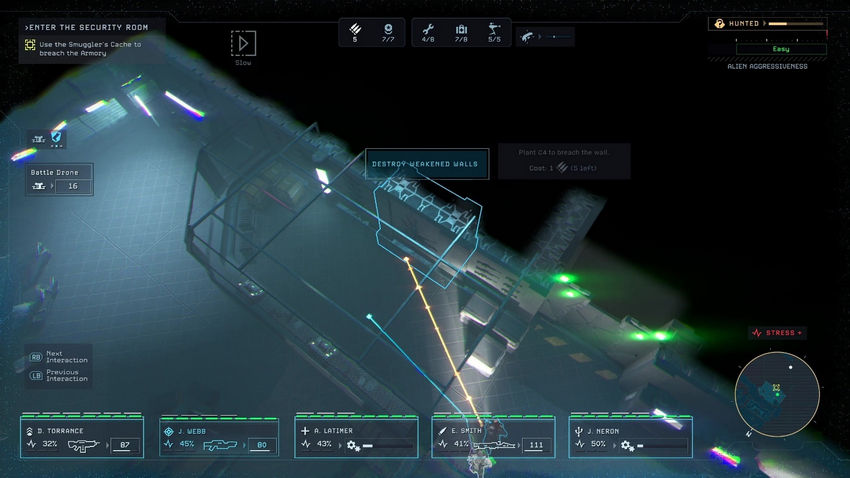Select the C4 charges resource icon
850x478 pixels.
[355, 28]
